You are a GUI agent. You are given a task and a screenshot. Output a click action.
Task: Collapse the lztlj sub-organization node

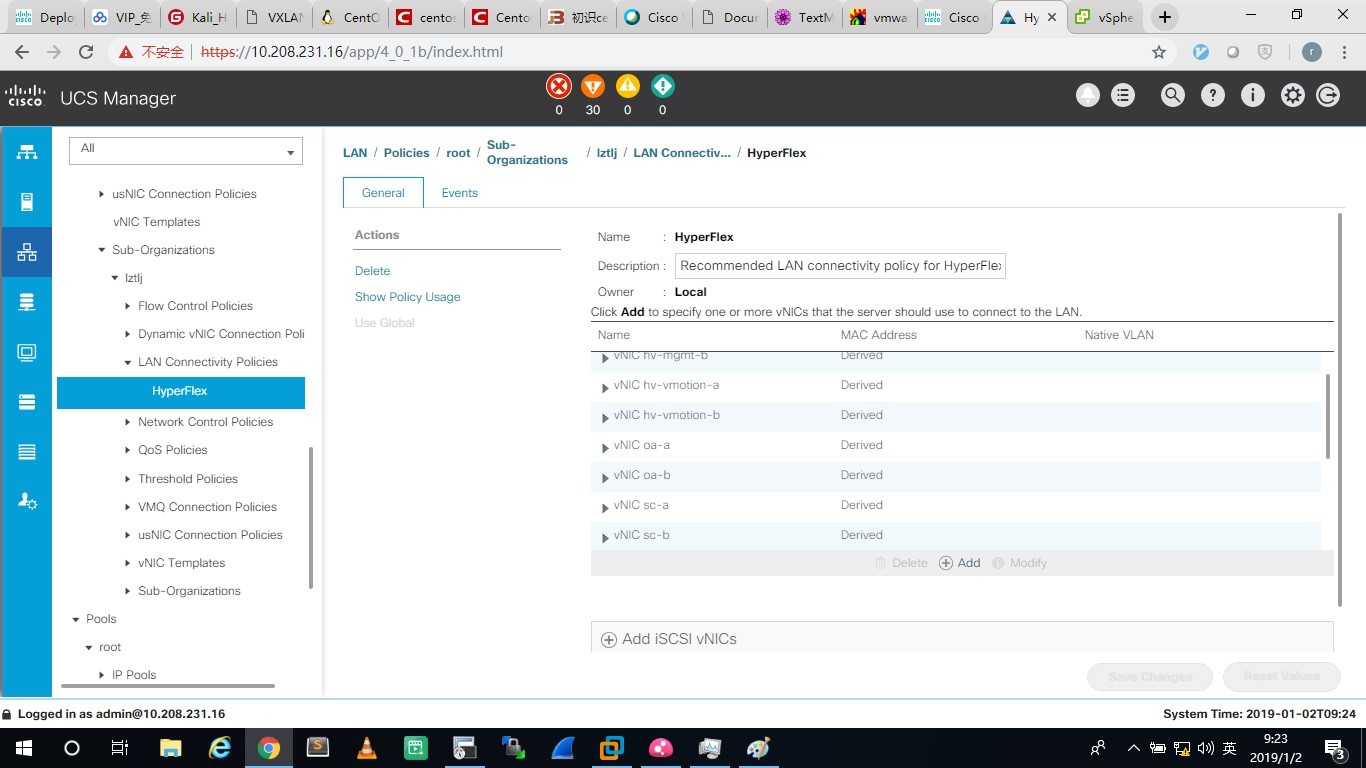[115, 278]
